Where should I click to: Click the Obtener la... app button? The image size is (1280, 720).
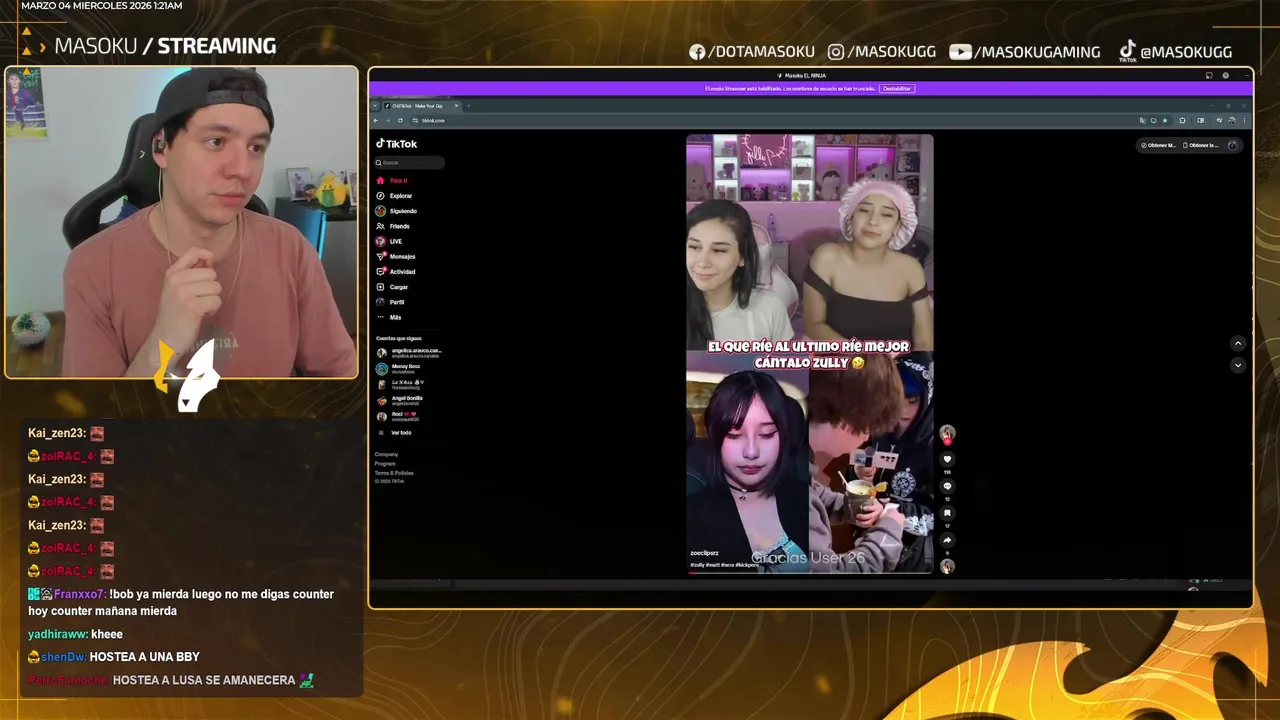(x=1200, y=145)
